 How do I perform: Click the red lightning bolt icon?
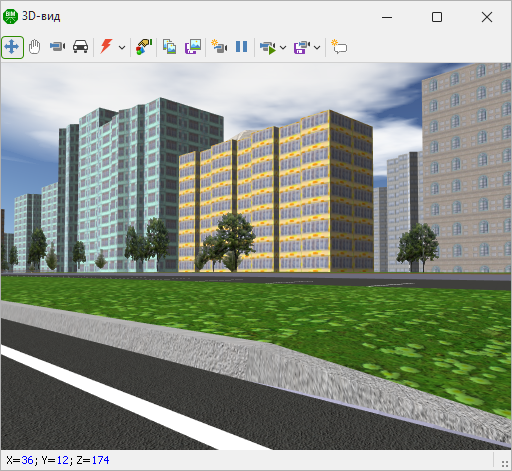[106, 46]
